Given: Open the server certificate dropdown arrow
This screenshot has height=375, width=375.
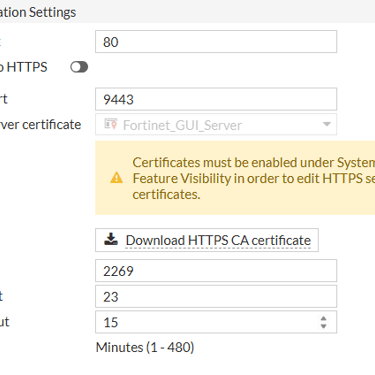Looking at the screenshot, I should point(327,124).
